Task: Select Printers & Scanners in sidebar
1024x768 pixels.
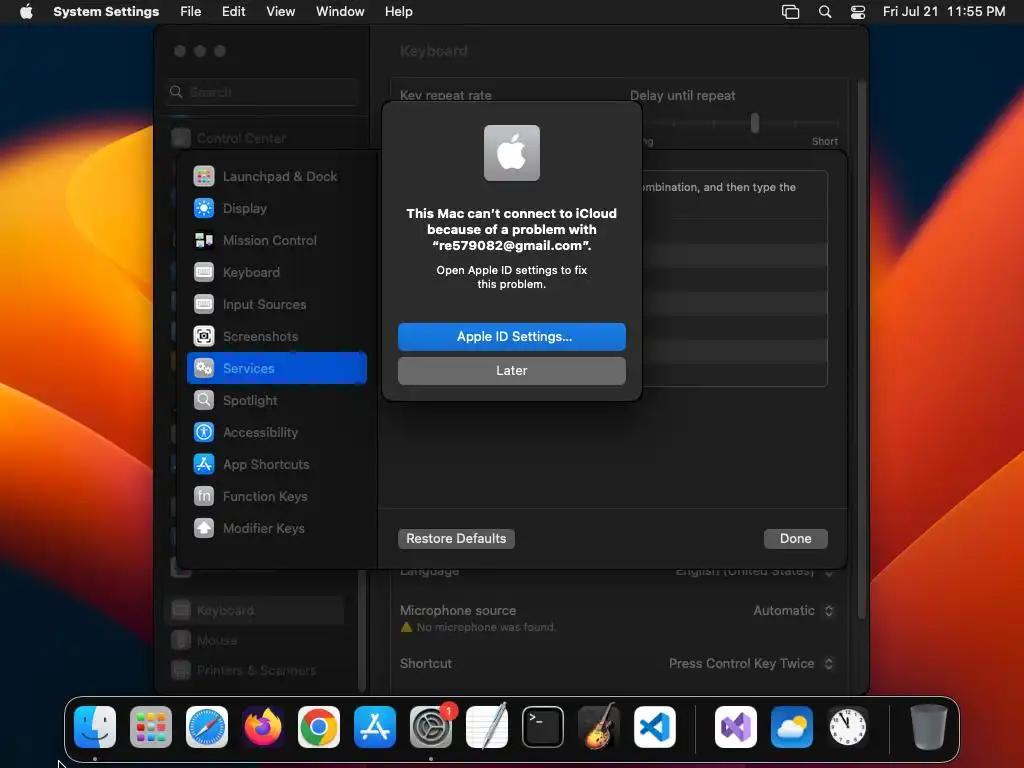Action: click(255, 671)
